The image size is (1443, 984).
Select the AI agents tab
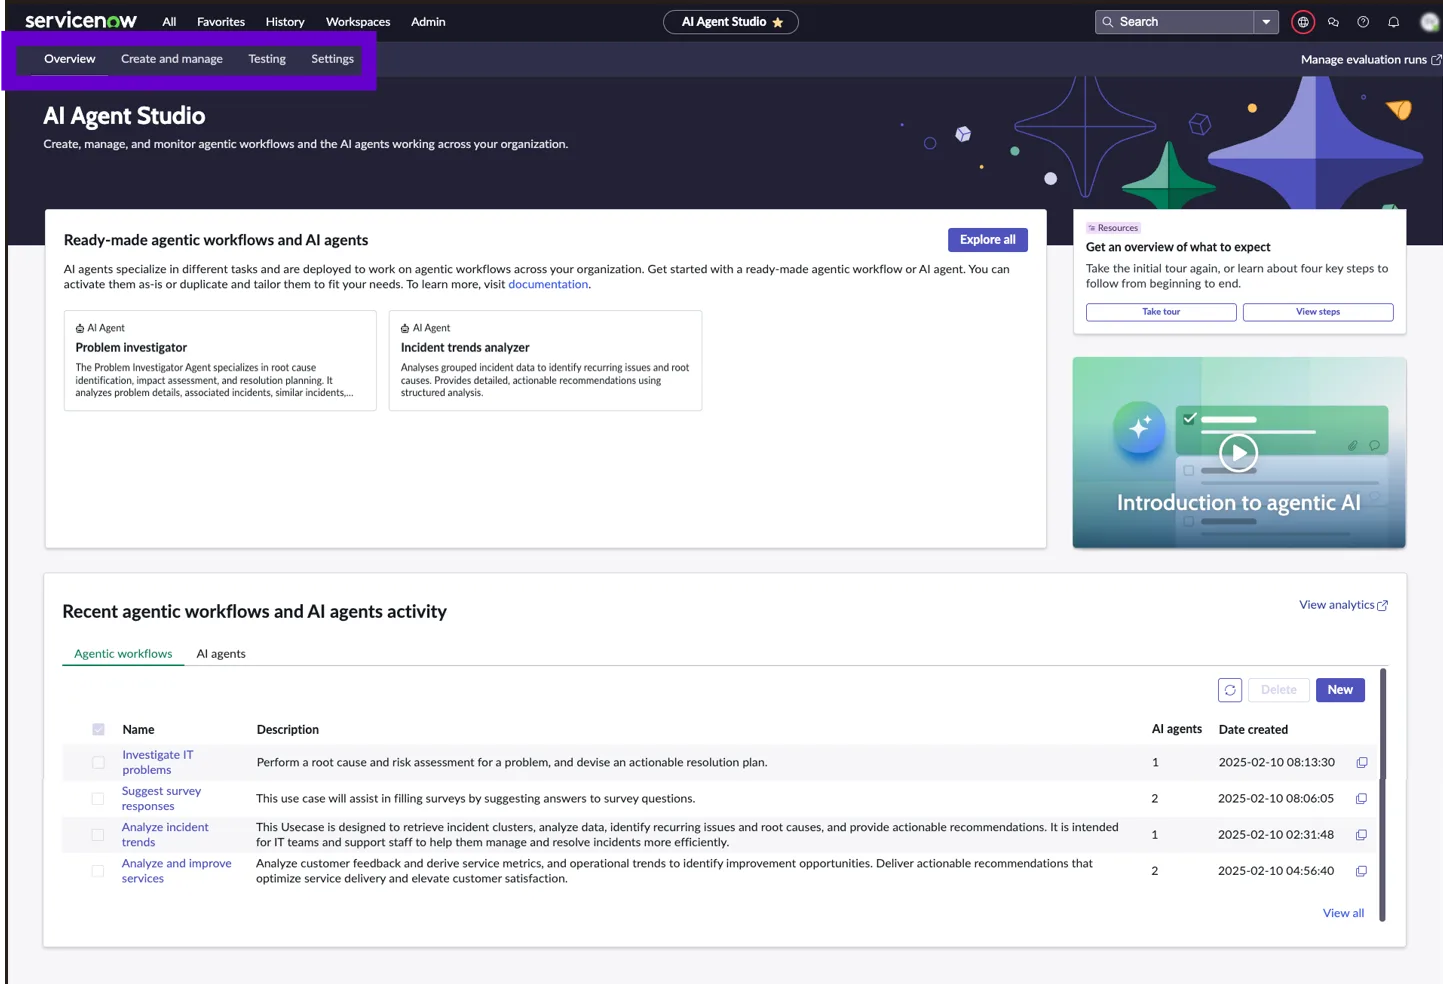[221, 654]
